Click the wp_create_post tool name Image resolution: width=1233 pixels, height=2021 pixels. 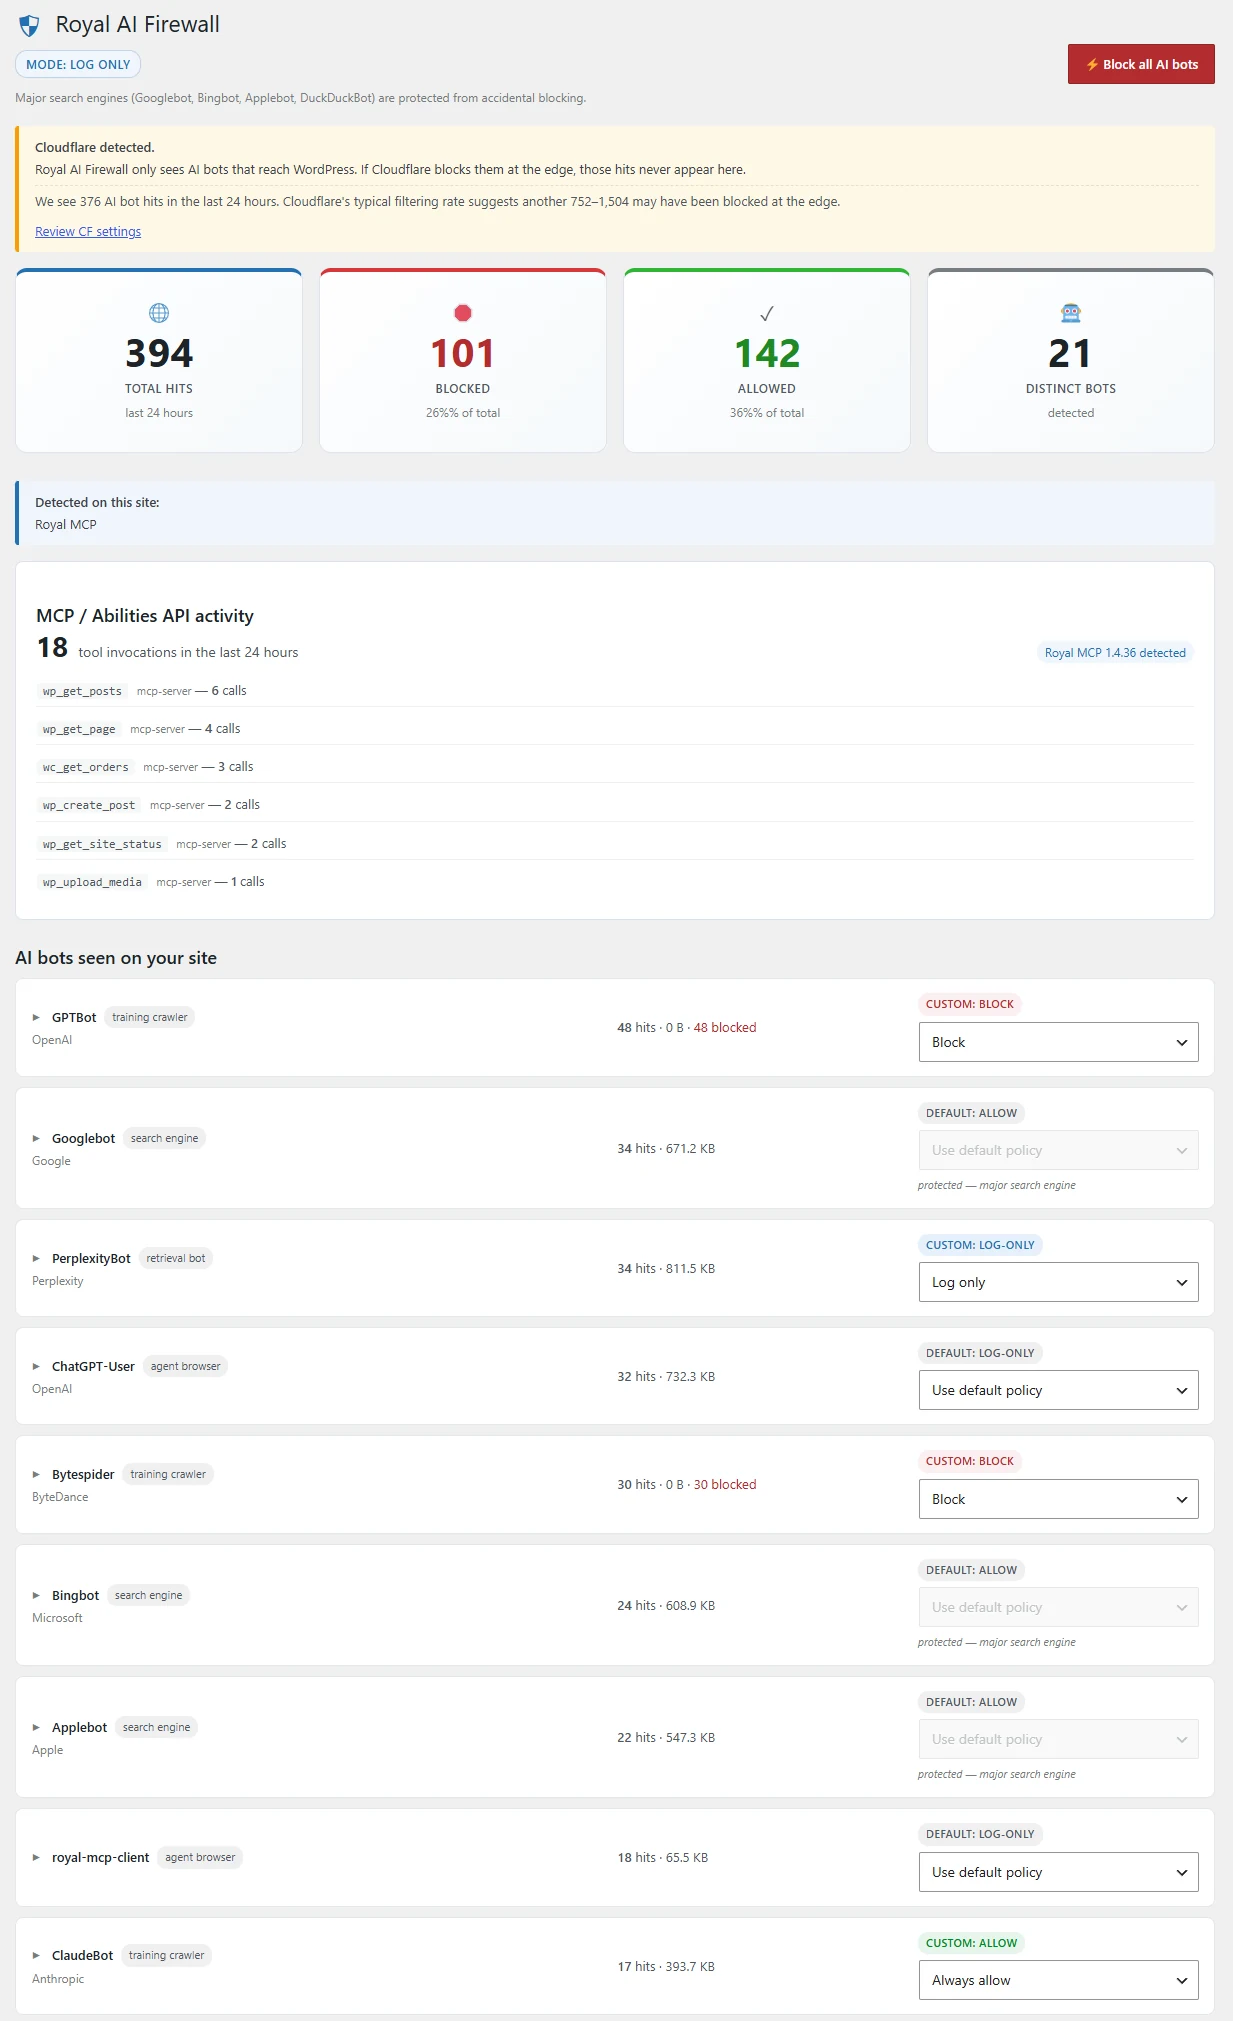pos(89,805)
